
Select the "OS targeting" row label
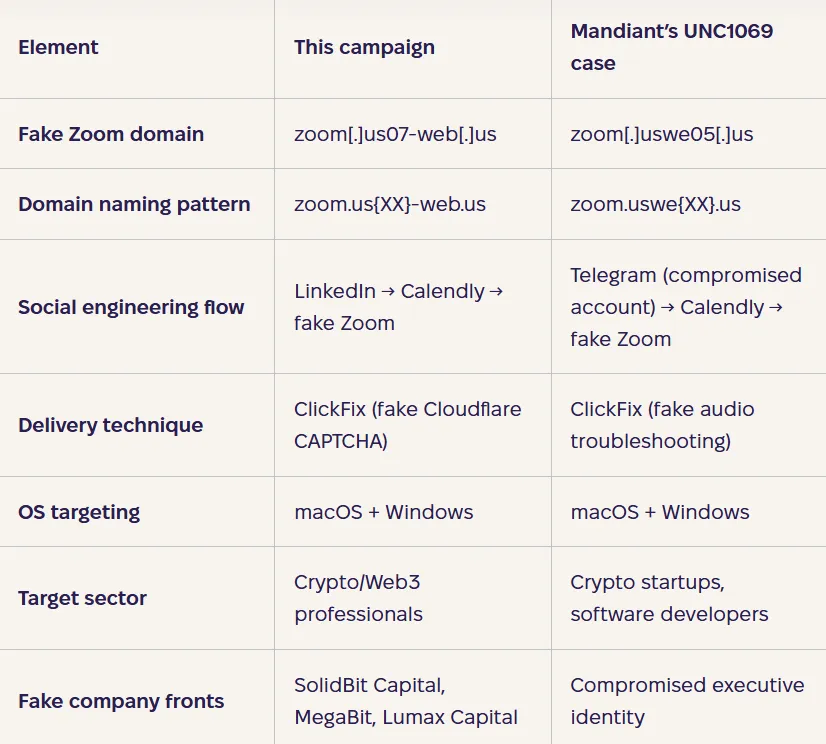click(79, 512)
